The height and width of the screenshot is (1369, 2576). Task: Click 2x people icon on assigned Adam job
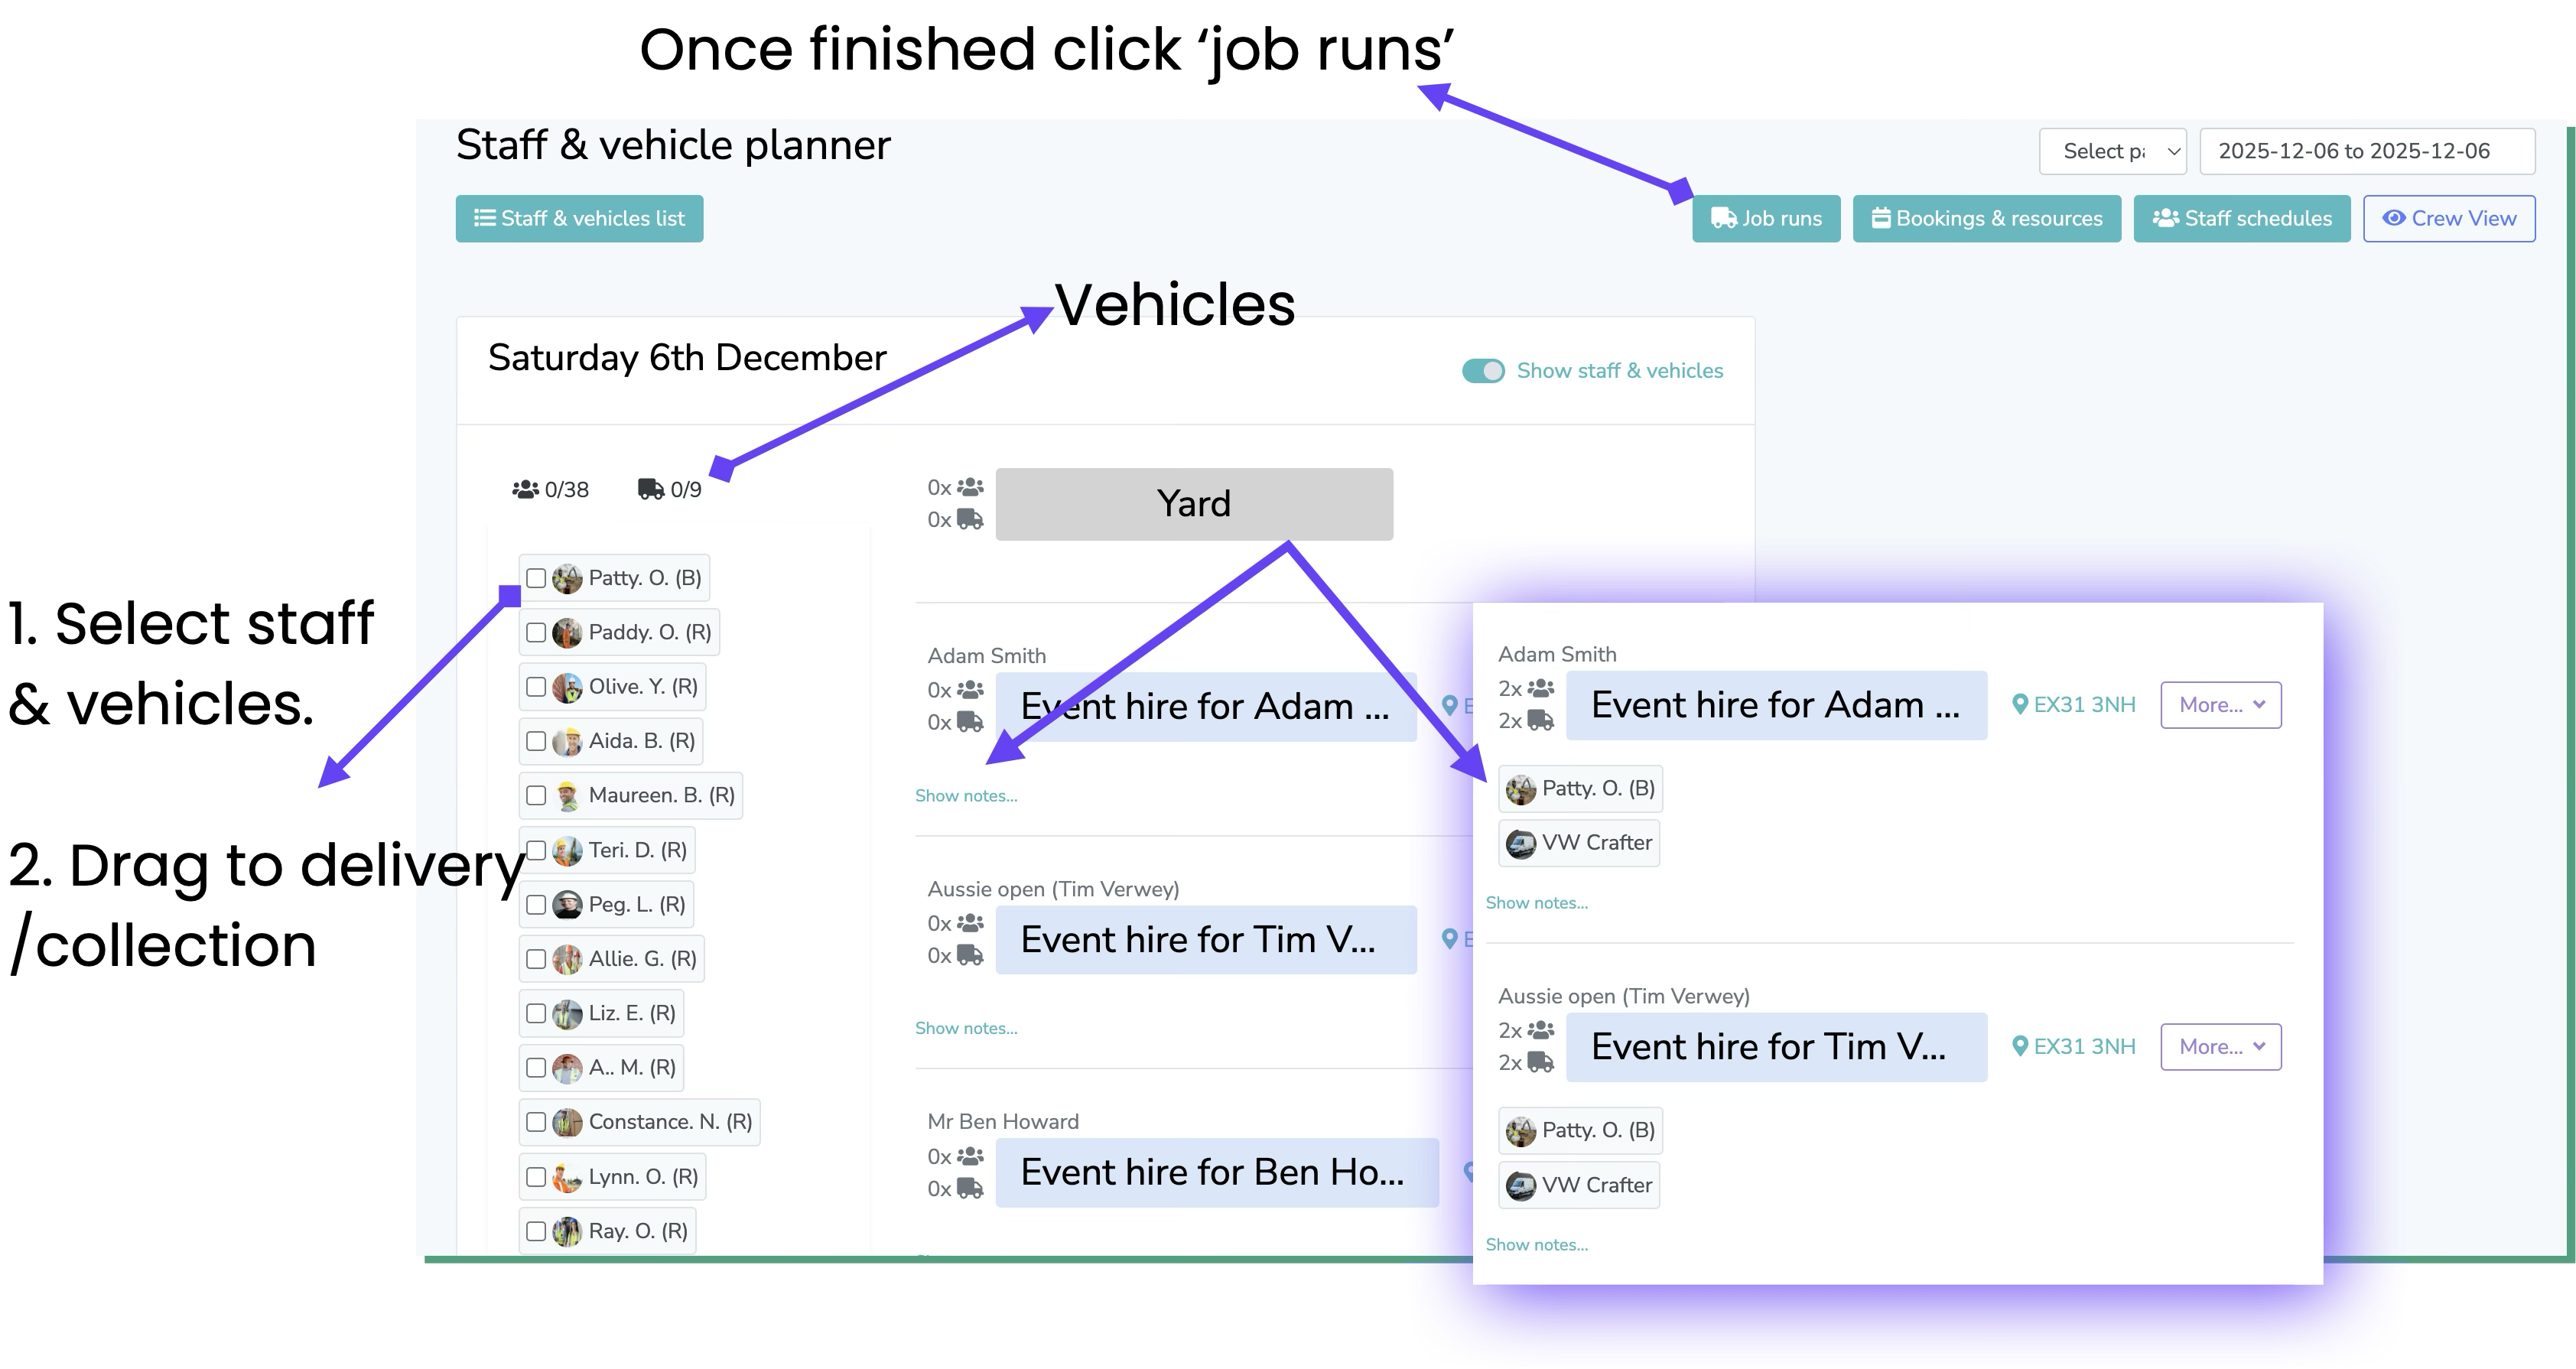(x=1541, y=688)
